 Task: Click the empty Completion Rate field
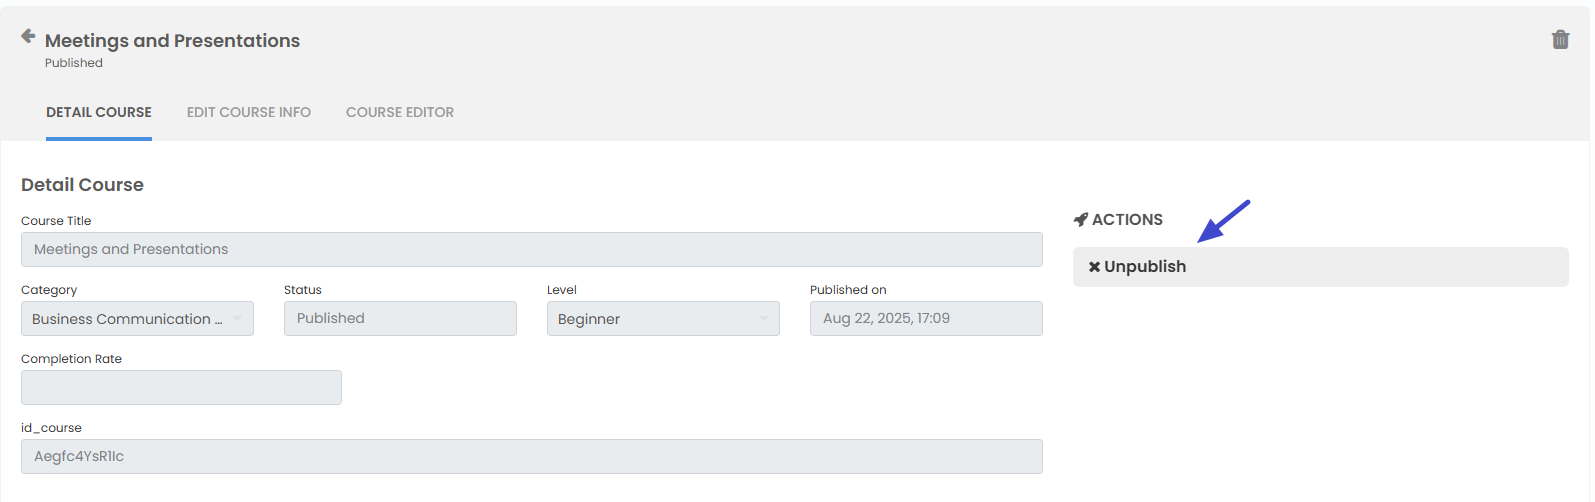tap(181, 388)
